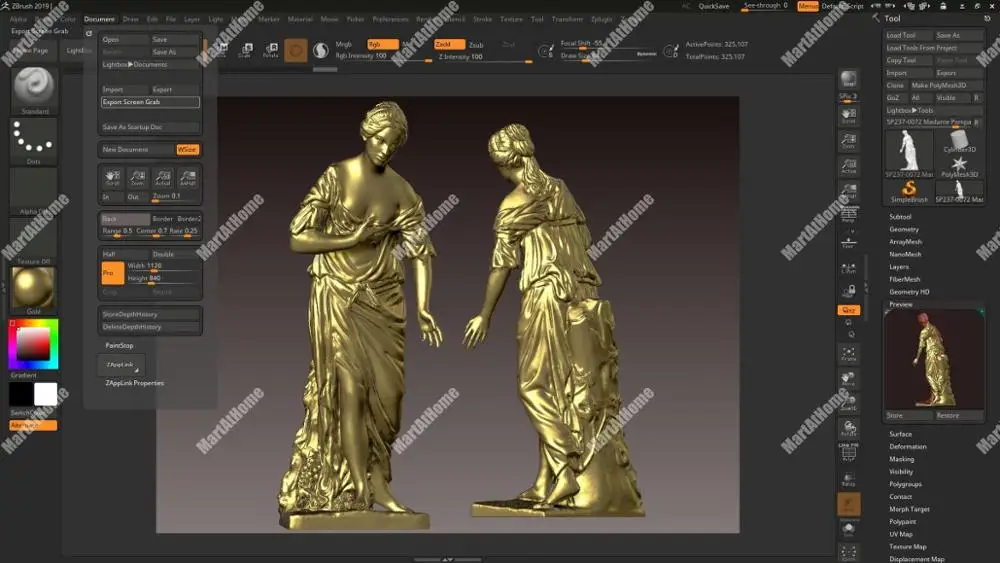This screenshot has width=1000, height=563.
Task: Toggle the orange Menus button in title bar
Action: [807, 6]
